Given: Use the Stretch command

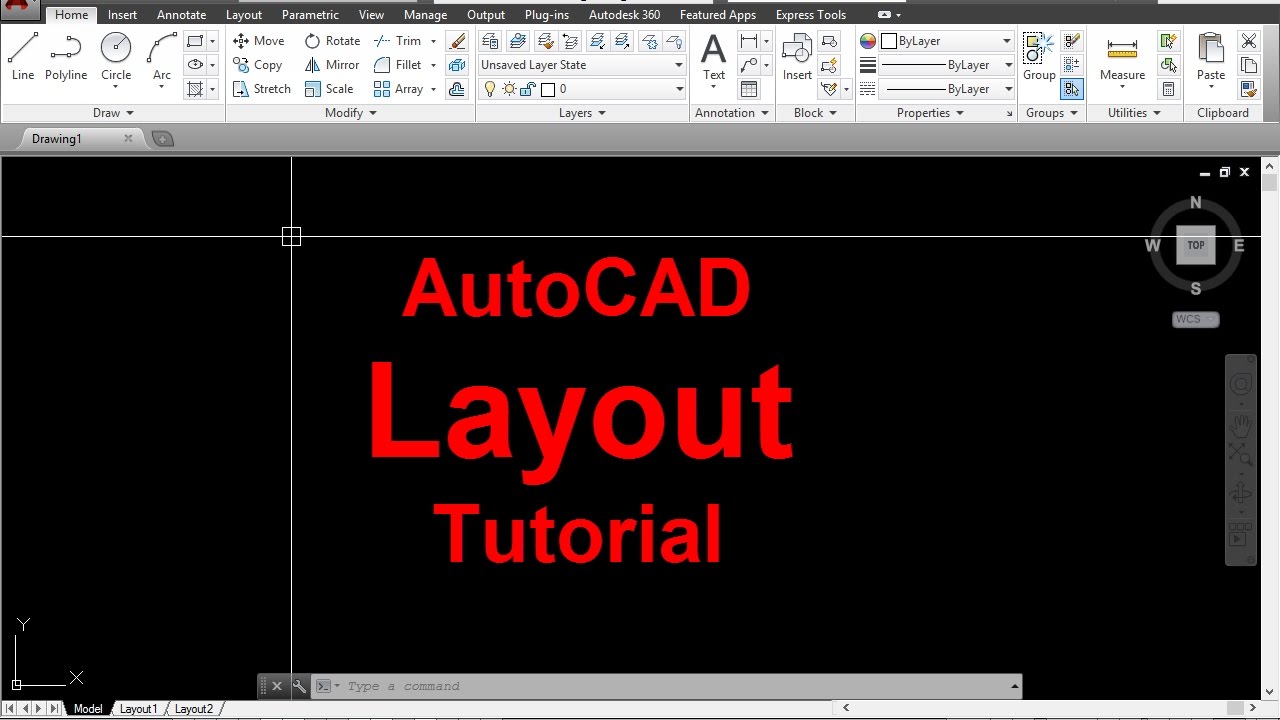Looking at the screenshot, I should pos(262,89).
